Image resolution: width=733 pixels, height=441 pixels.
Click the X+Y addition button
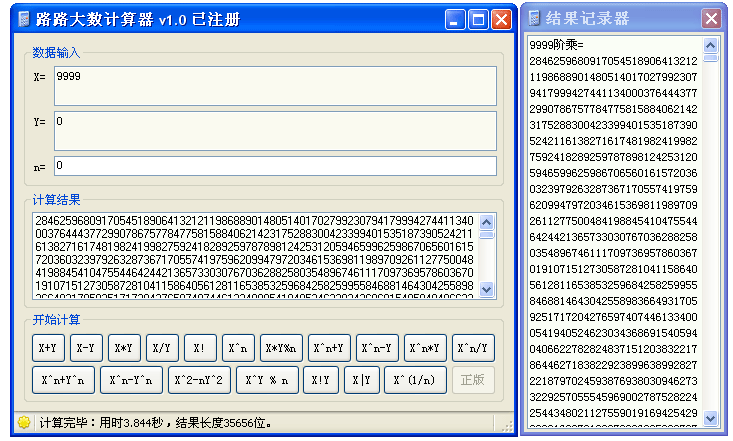[x=49, y=348]
